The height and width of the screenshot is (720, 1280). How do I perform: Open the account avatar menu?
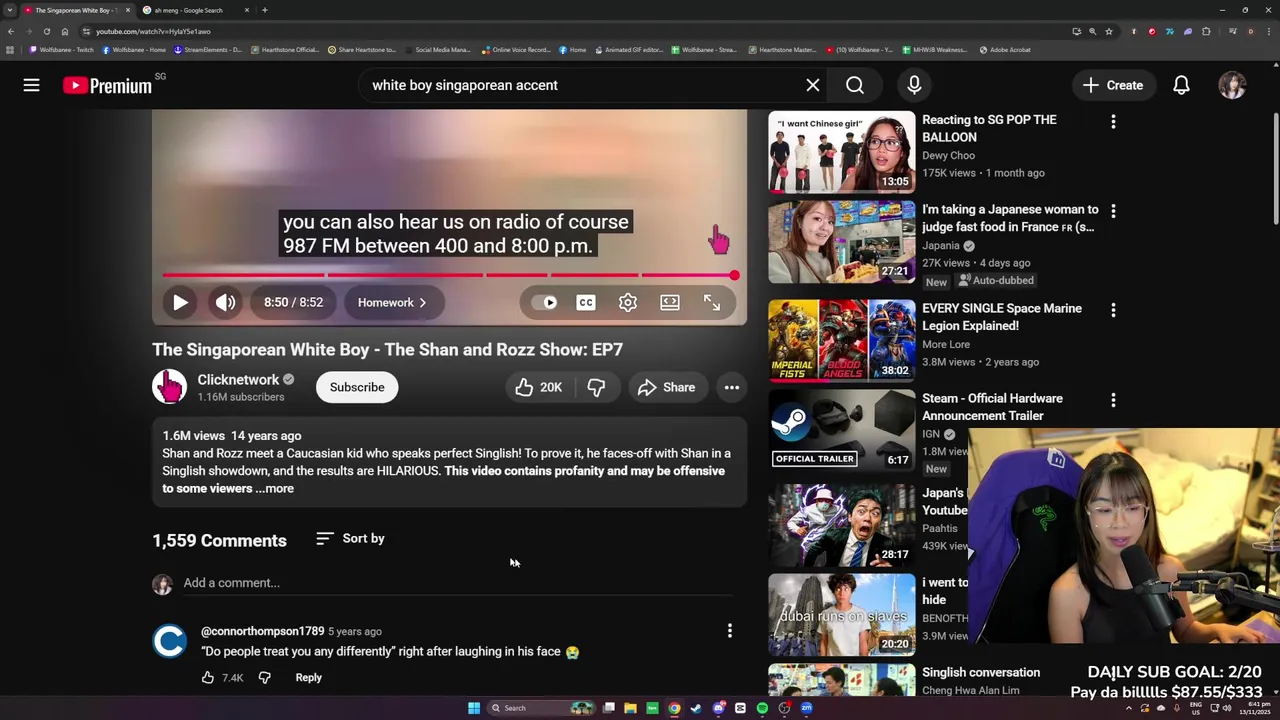click(1232, 85)
